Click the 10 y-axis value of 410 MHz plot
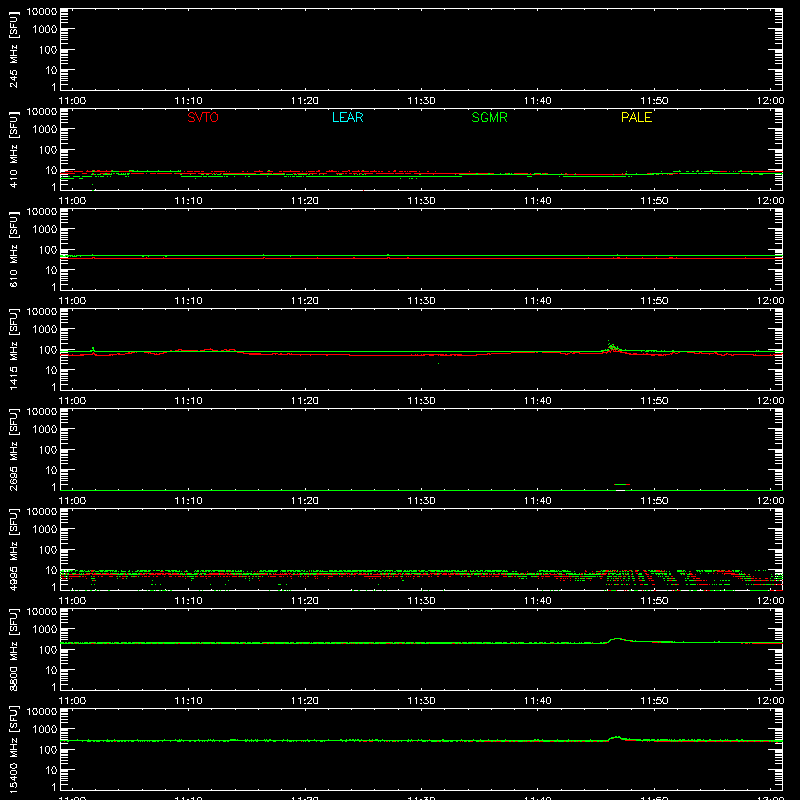 (x=52, y=170)
